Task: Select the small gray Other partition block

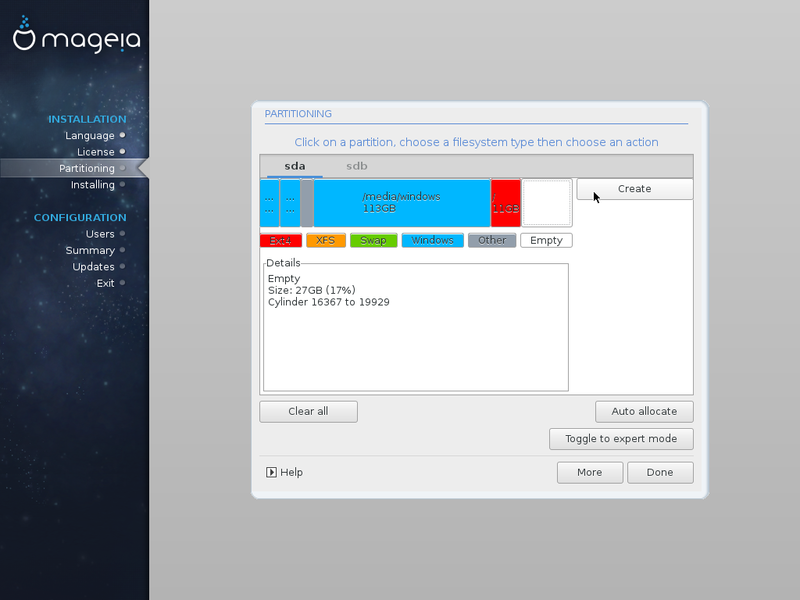Action: point(307,203)
